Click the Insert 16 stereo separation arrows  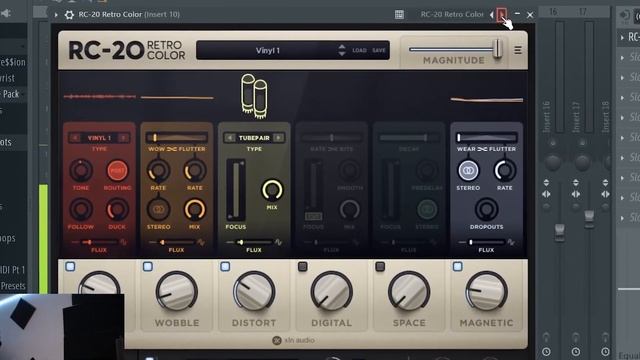click(546, 194)
